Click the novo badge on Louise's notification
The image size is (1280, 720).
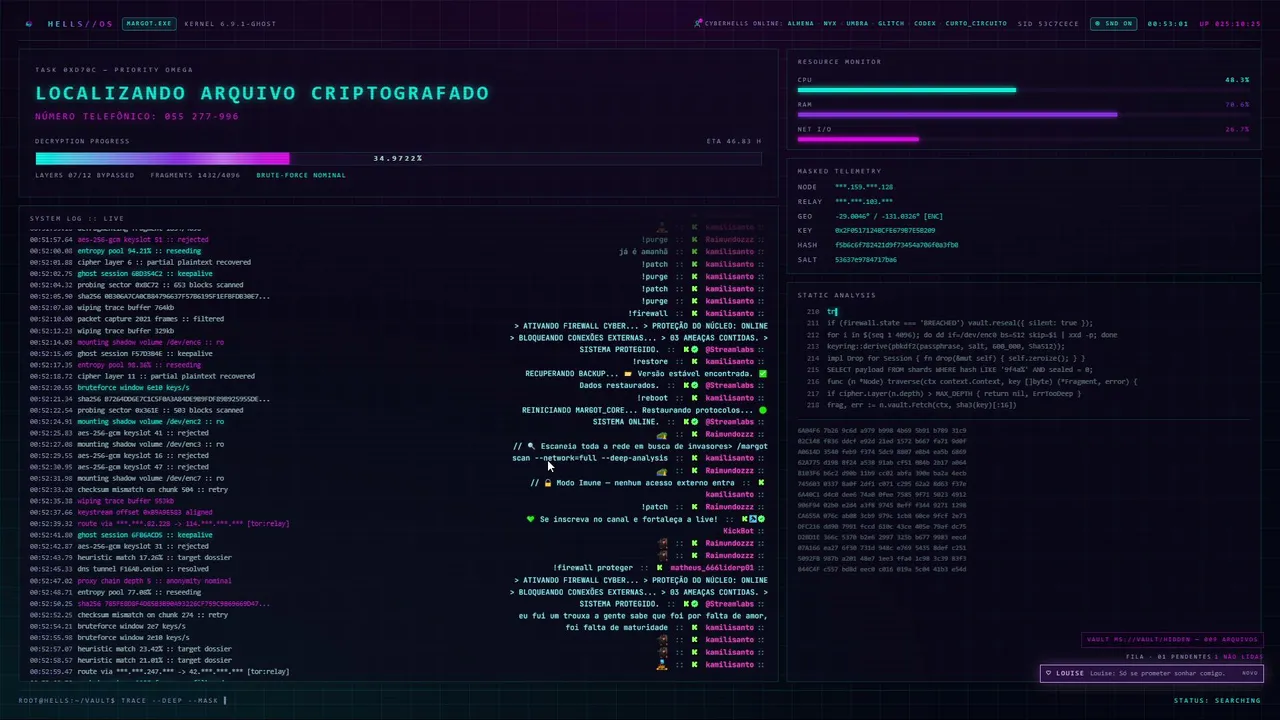coord(1249,673)
